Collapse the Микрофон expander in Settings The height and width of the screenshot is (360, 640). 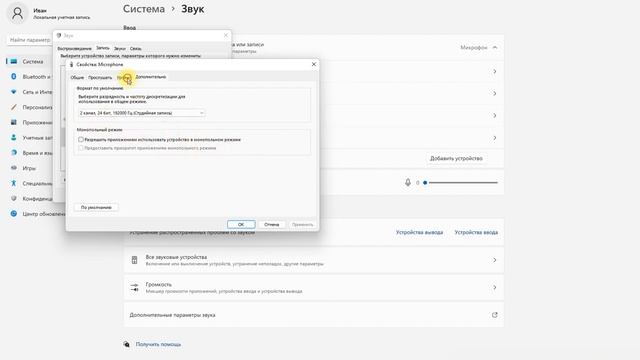tap(495, 47)
